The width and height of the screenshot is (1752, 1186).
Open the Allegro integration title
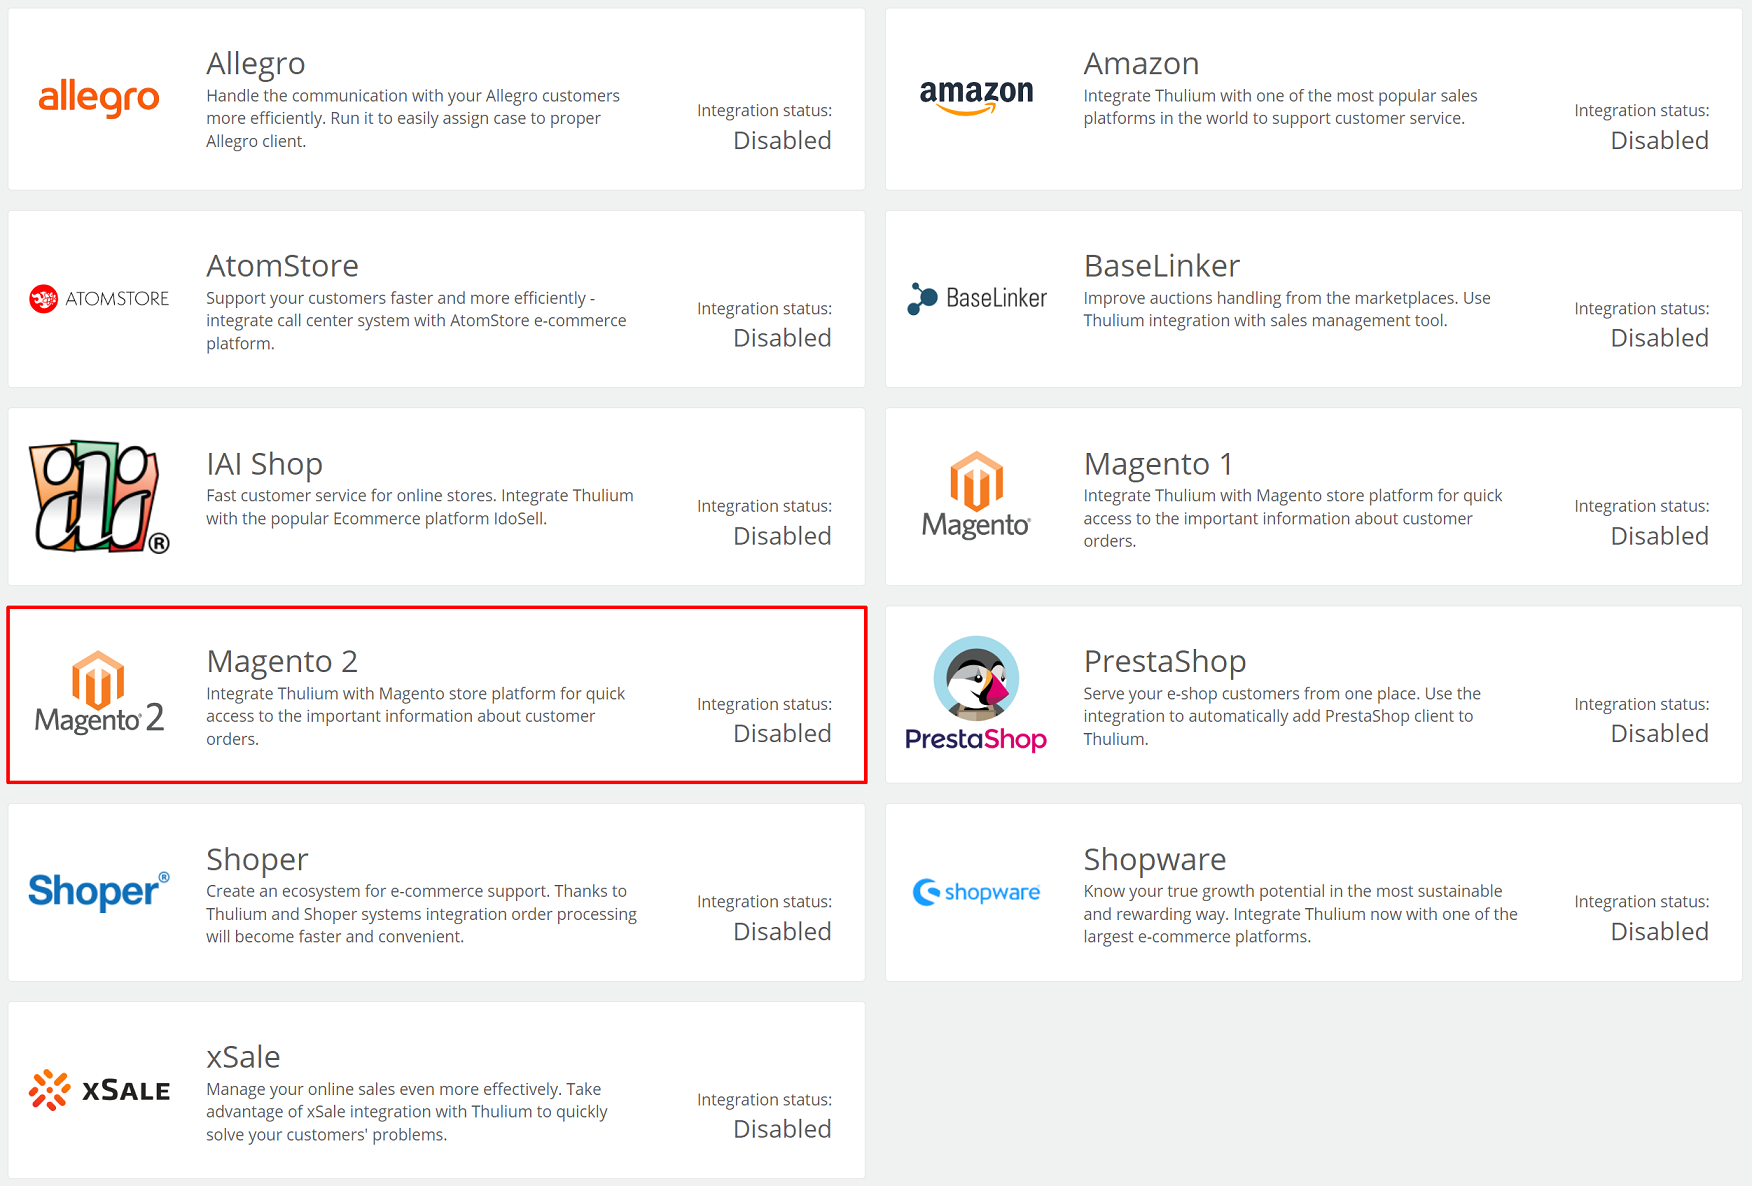click(256, 63)
